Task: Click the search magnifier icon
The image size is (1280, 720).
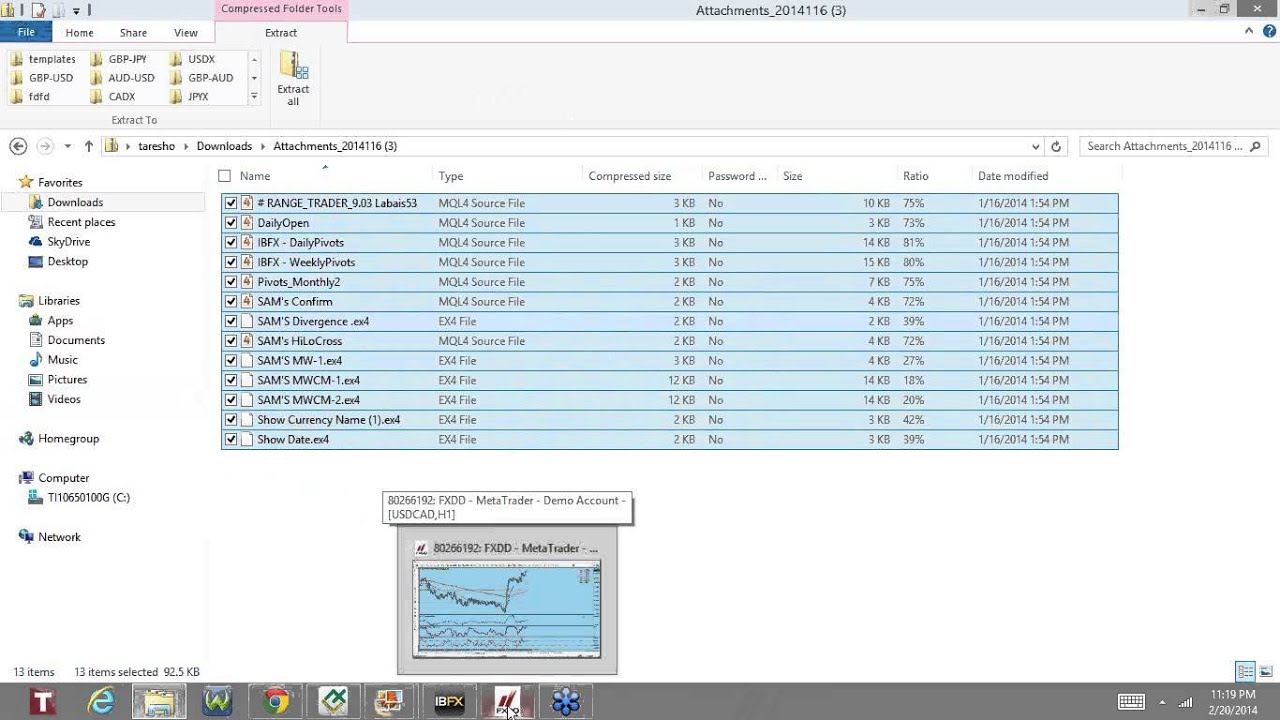Action: (x=1256, y=146)
